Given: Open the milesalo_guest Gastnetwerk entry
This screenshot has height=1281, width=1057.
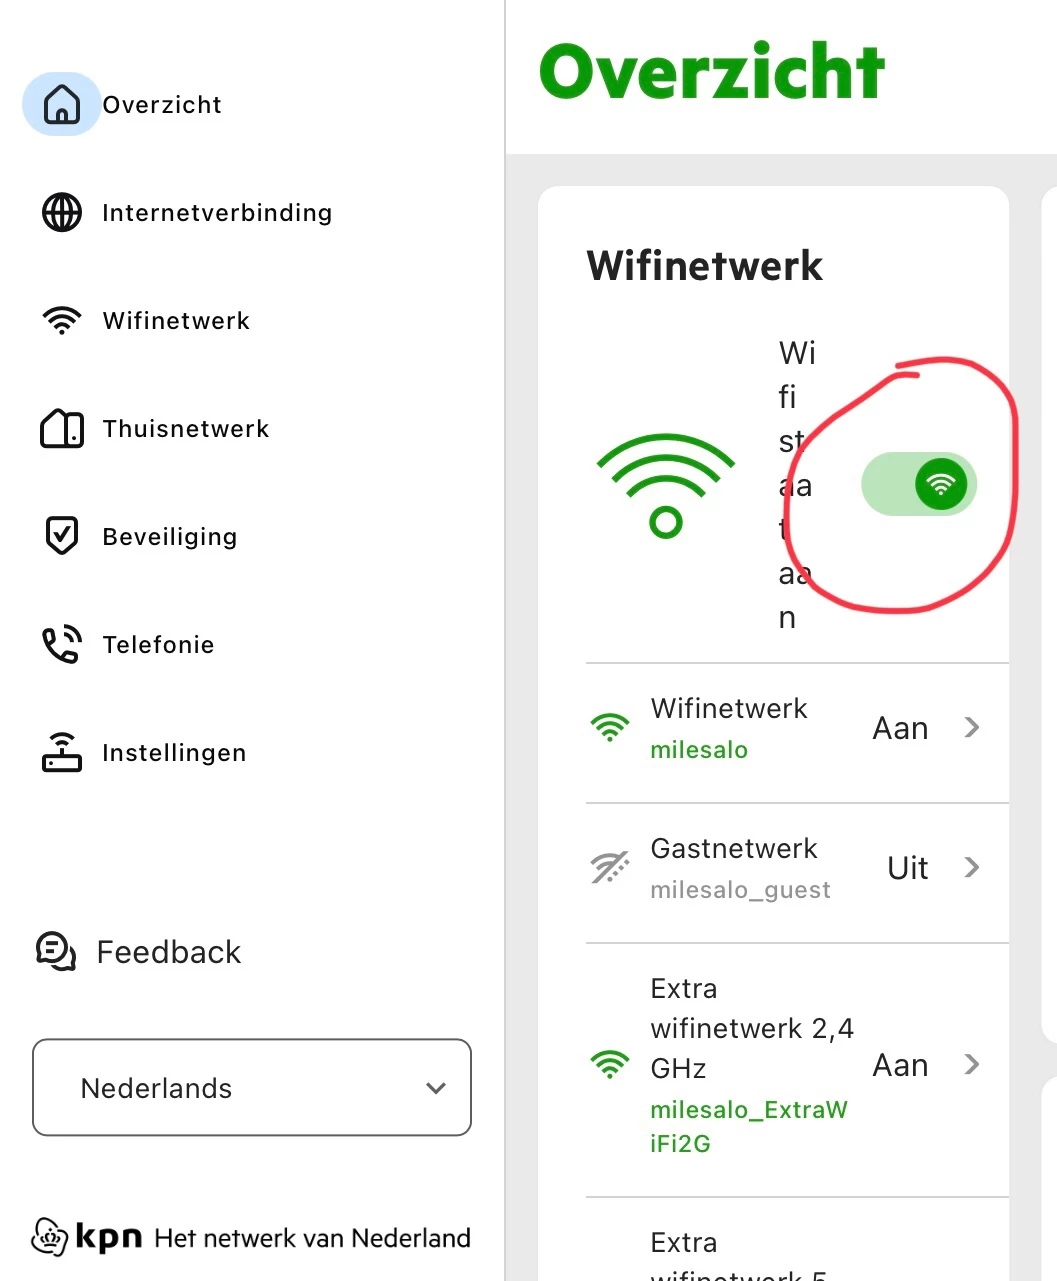Looking at the screenshot, I should coord(740,867).
